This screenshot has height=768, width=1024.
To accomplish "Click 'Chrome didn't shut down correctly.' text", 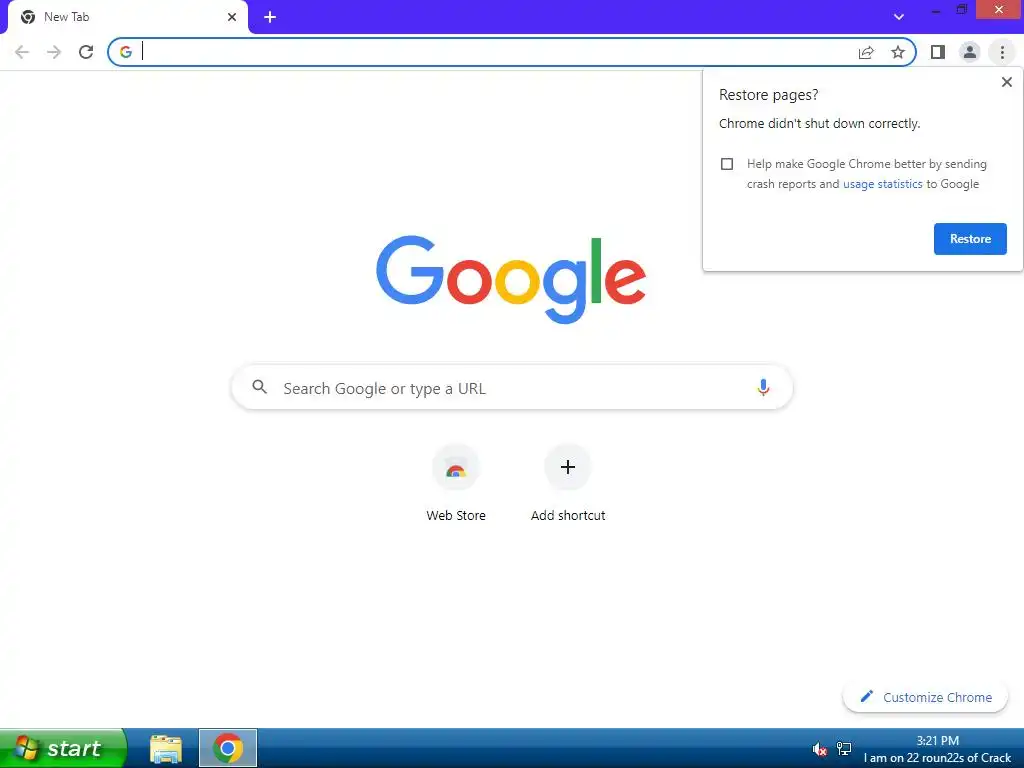I will tap(820, 123).
